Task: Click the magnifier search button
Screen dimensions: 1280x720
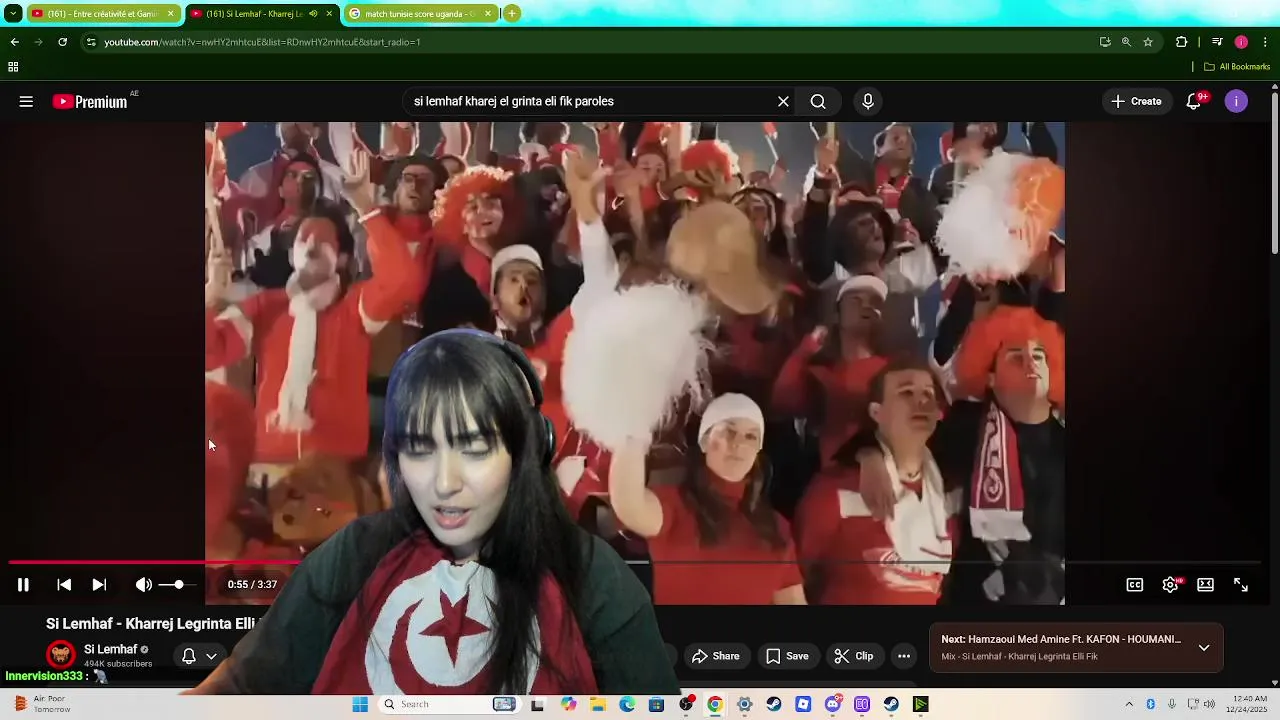Action: [x=818, y=101]
